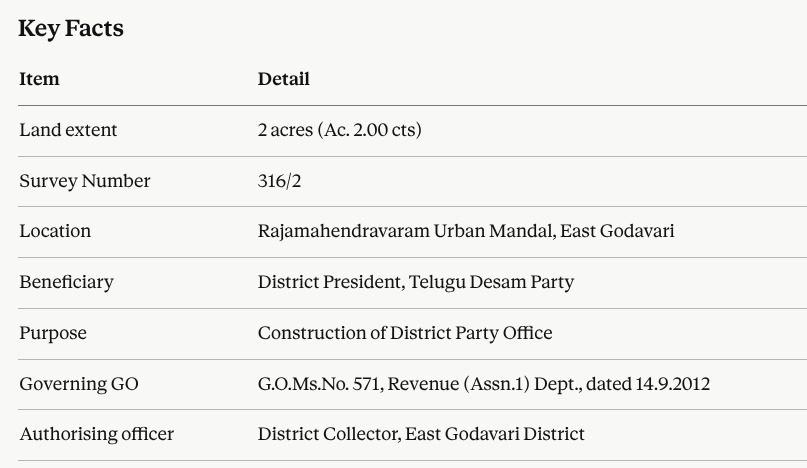This screenshot has height=468, width=807.
Task: Click the Key Facts heading
Action: click(71, 28)
